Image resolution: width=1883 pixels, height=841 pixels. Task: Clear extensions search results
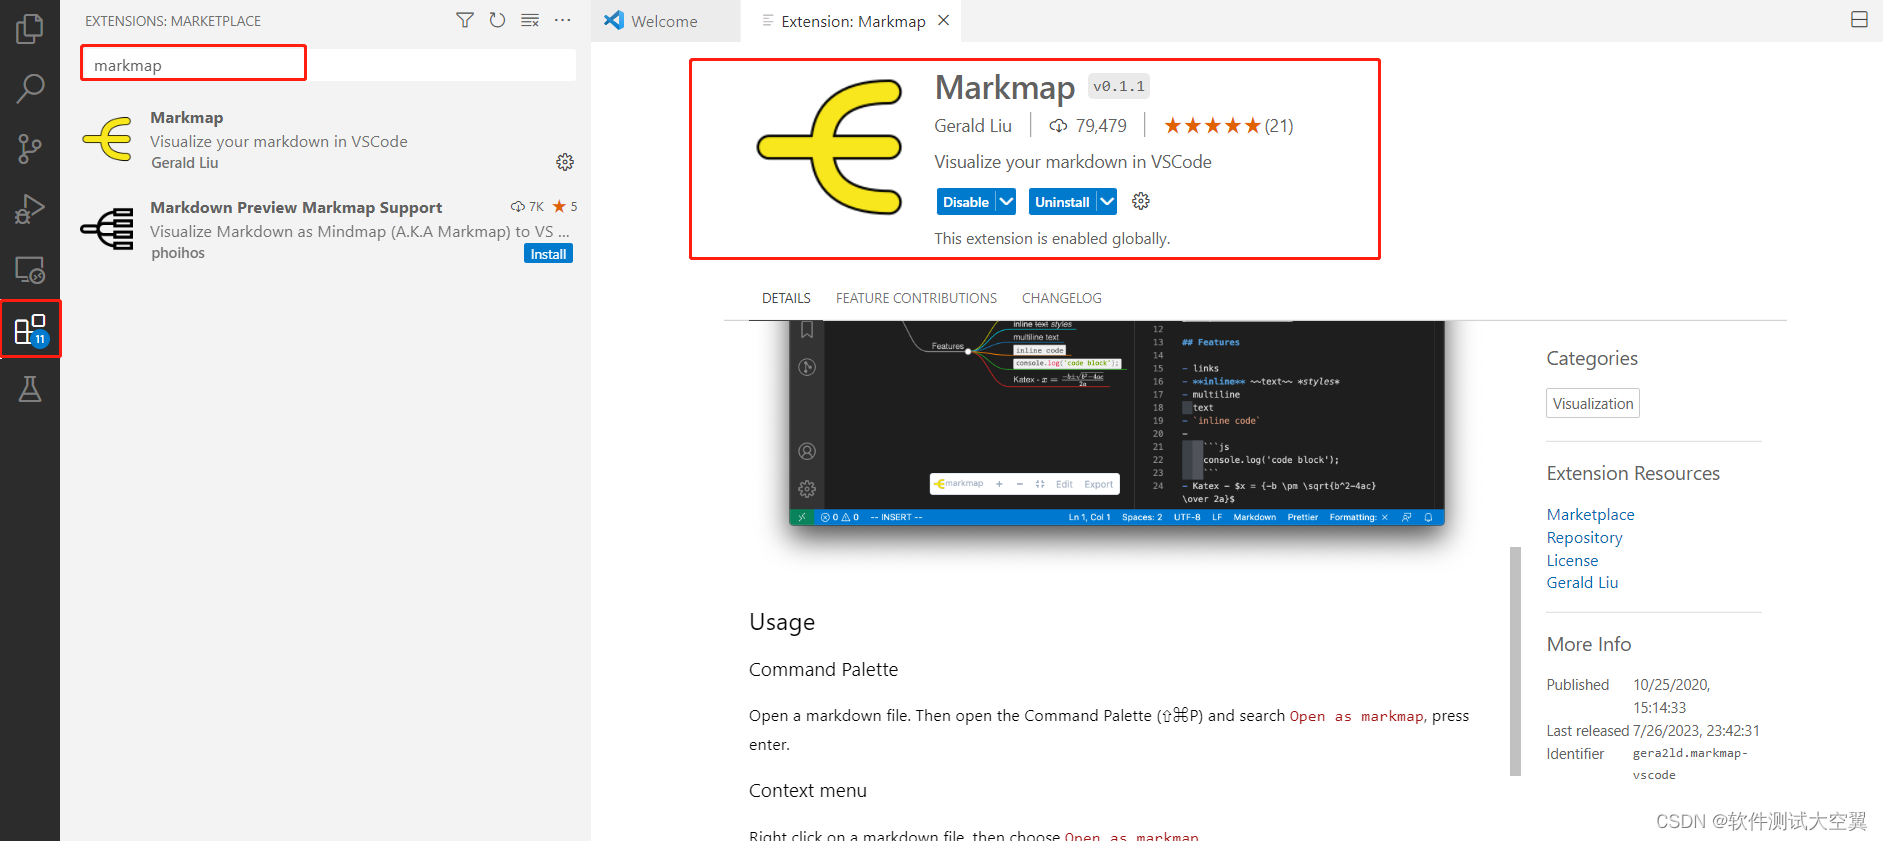pos(530,20)
